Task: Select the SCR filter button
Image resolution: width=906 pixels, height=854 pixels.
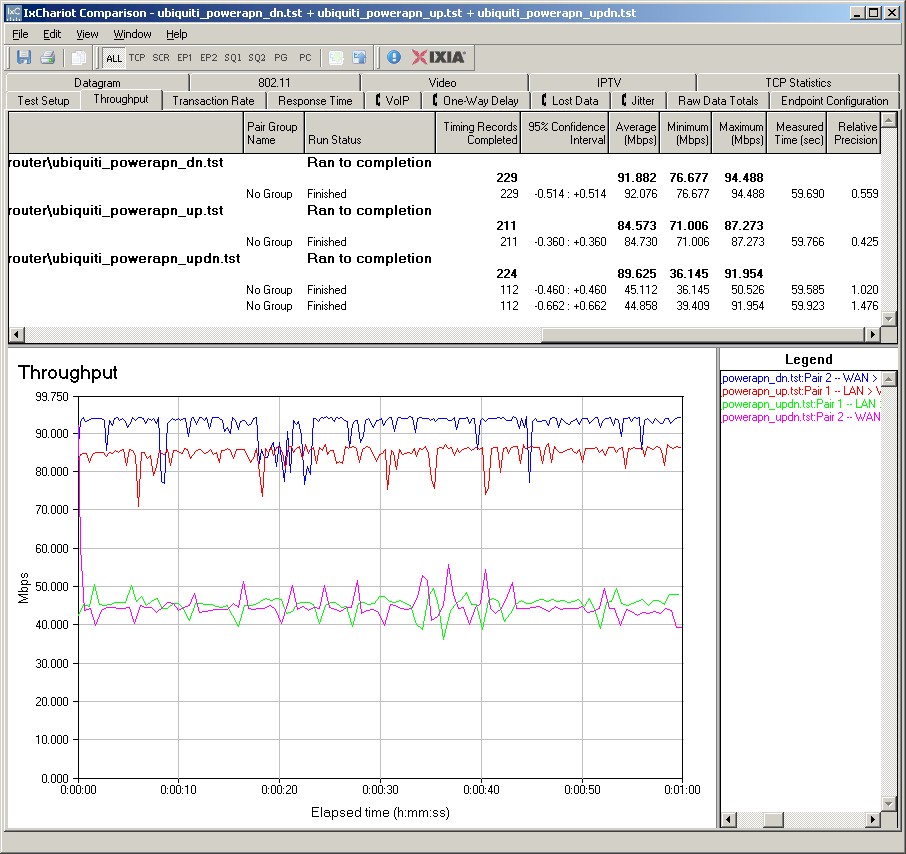Action: point(161,58)
